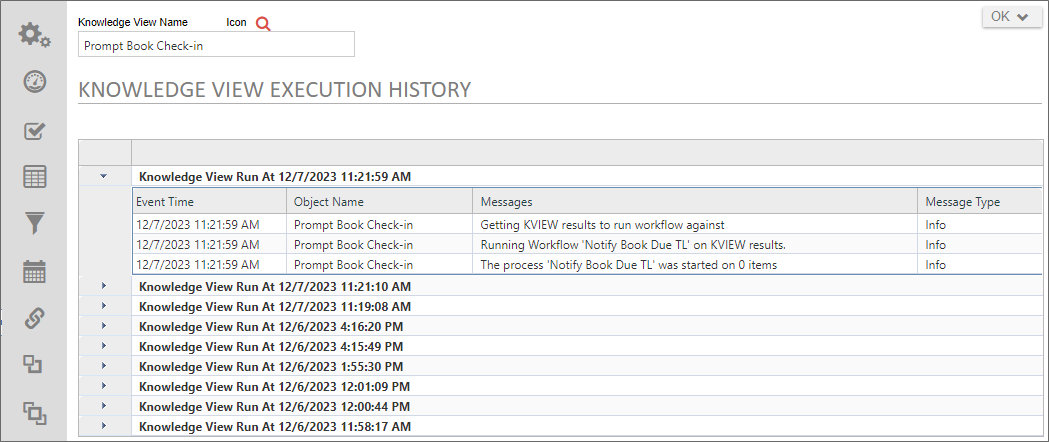Expand the run at 12/6/2023 4:16:20 PM
The height and width of the screenshot is (442, 1049).
coord(104,326)
